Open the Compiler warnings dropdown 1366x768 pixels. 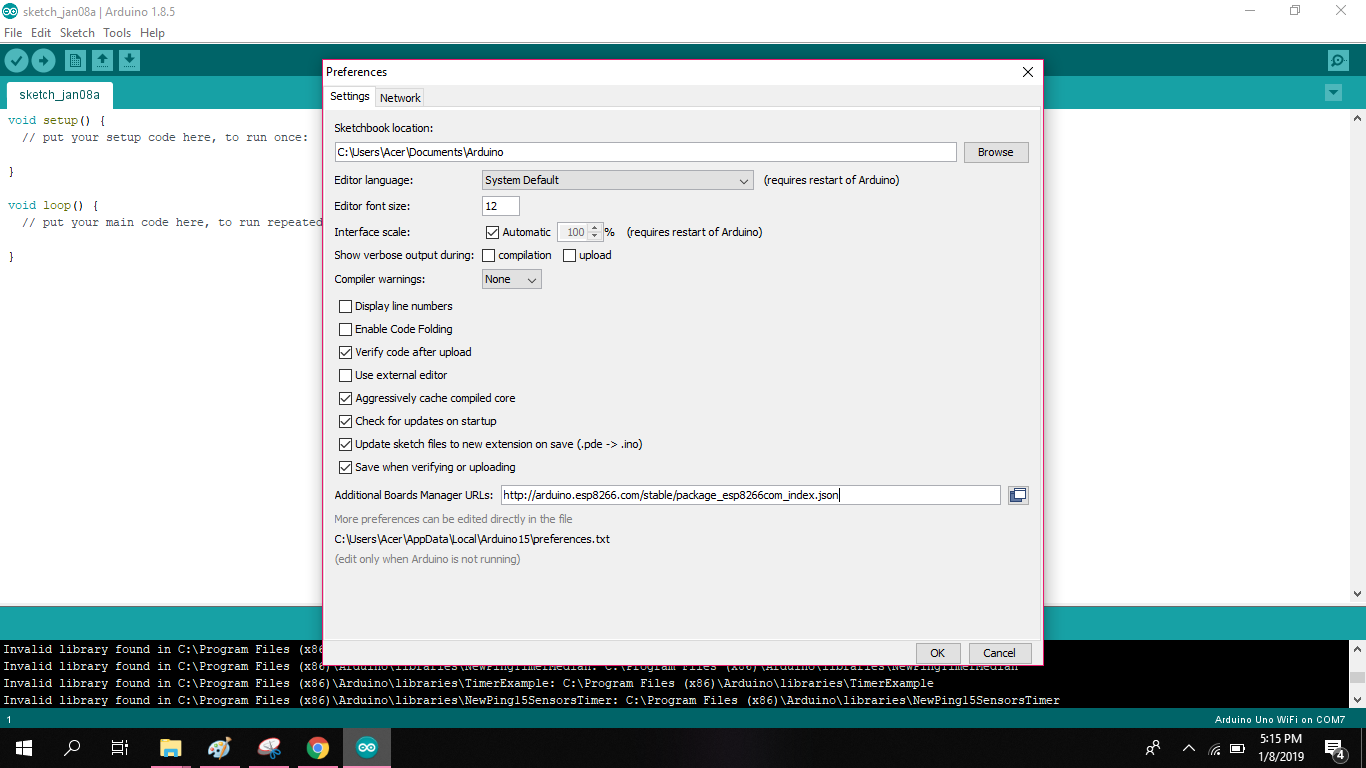(x=512, y=280)
